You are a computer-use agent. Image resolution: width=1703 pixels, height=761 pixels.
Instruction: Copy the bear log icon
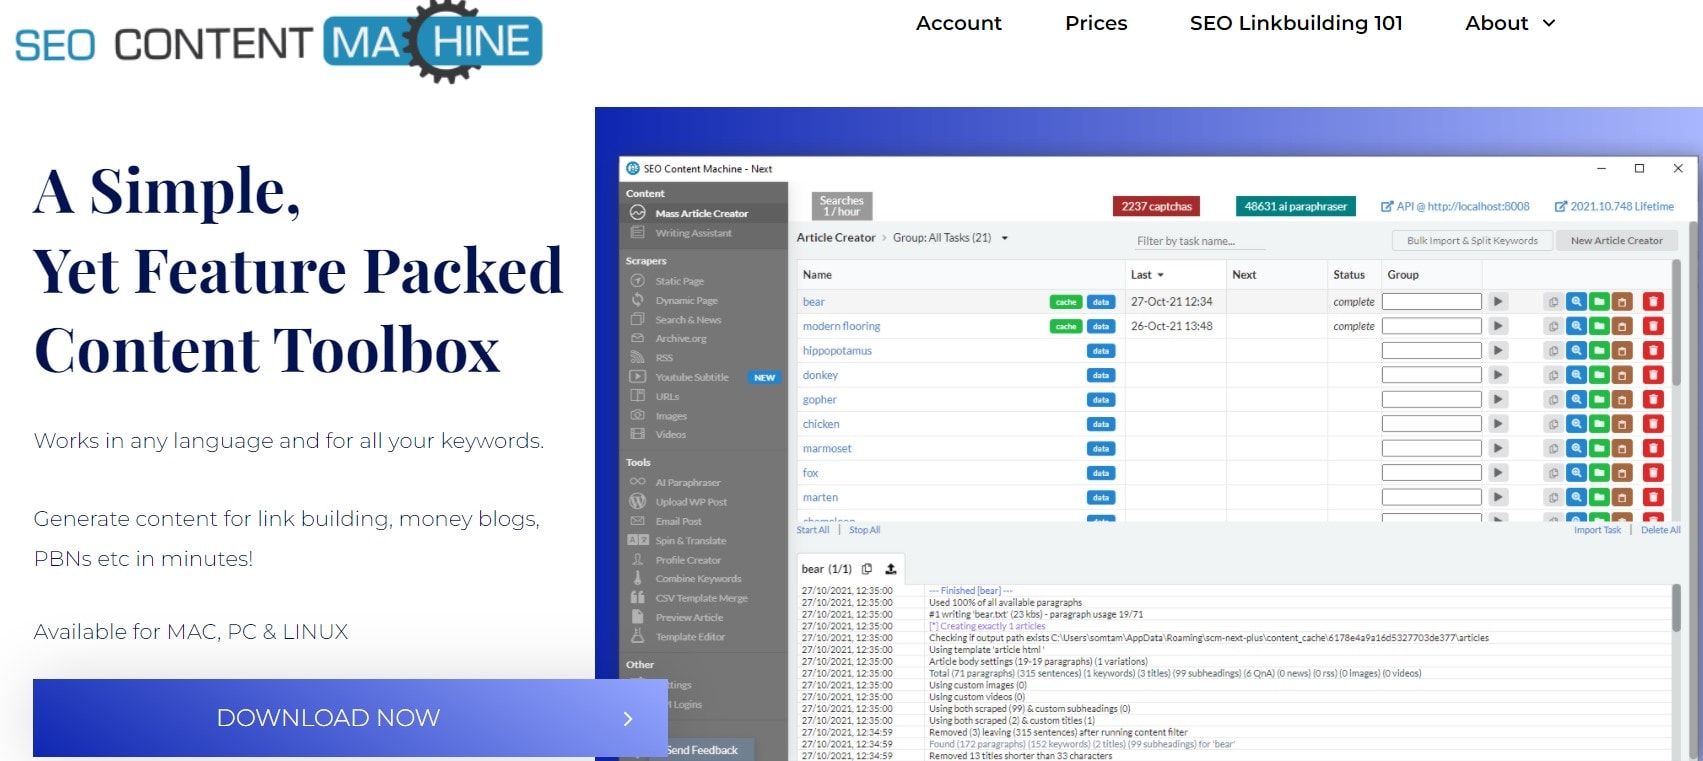tap(867, 569)
